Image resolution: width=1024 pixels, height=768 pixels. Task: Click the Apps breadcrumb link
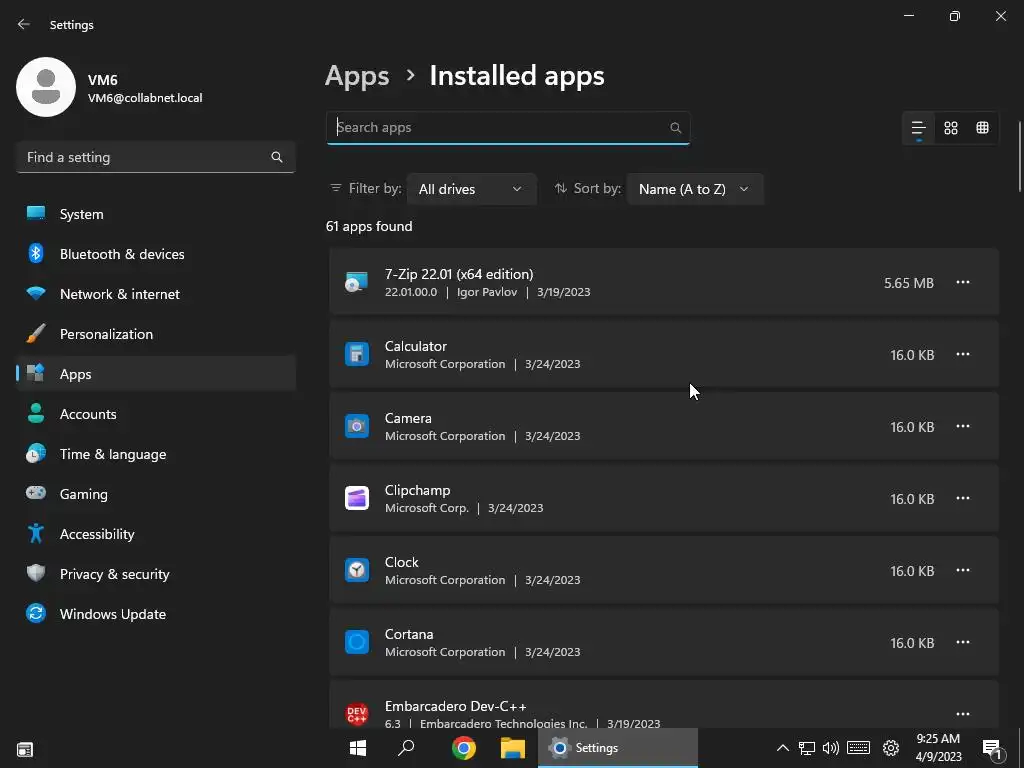(357, 76)
